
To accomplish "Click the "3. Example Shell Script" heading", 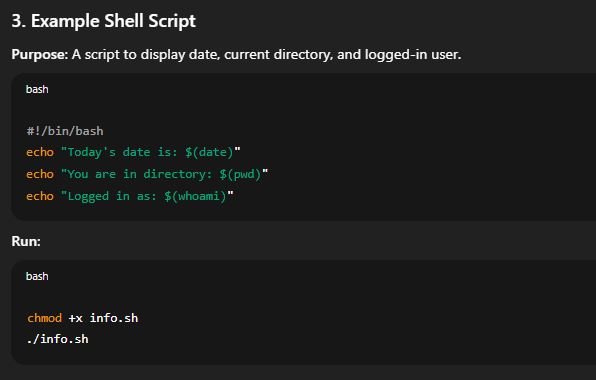I will coord(103,21).
